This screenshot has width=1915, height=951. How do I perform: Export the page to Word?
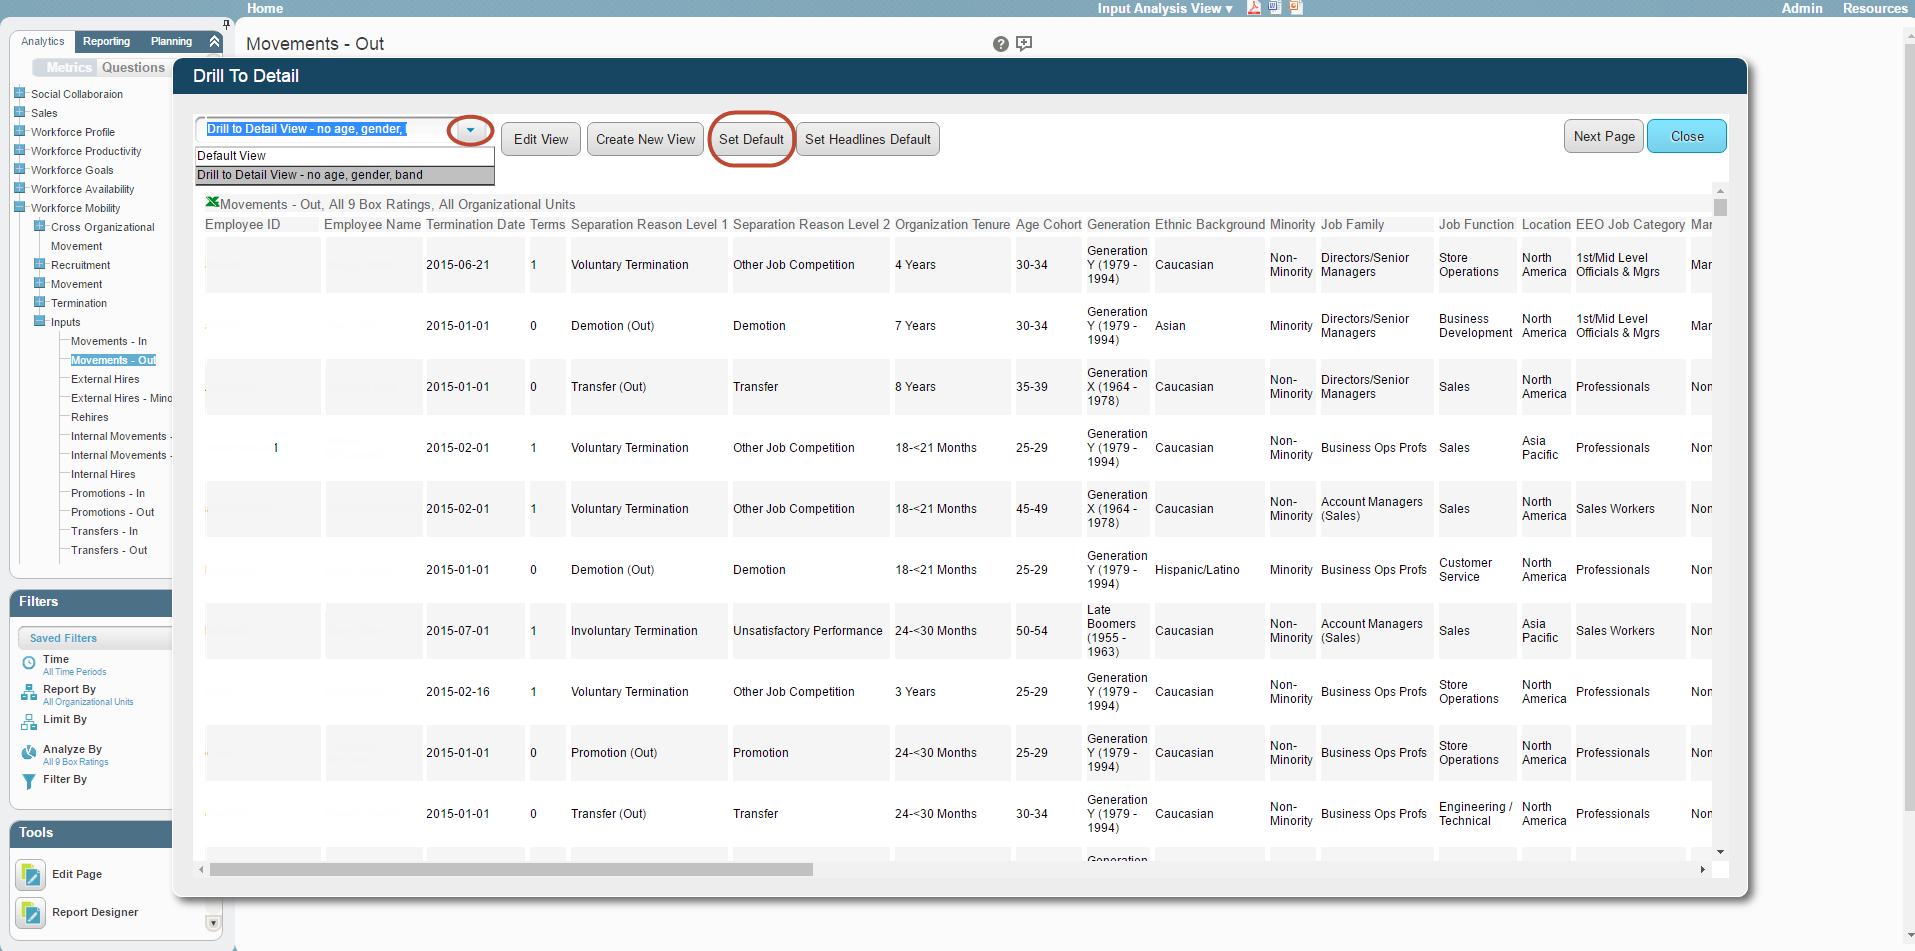click(x=1275, y=8)
